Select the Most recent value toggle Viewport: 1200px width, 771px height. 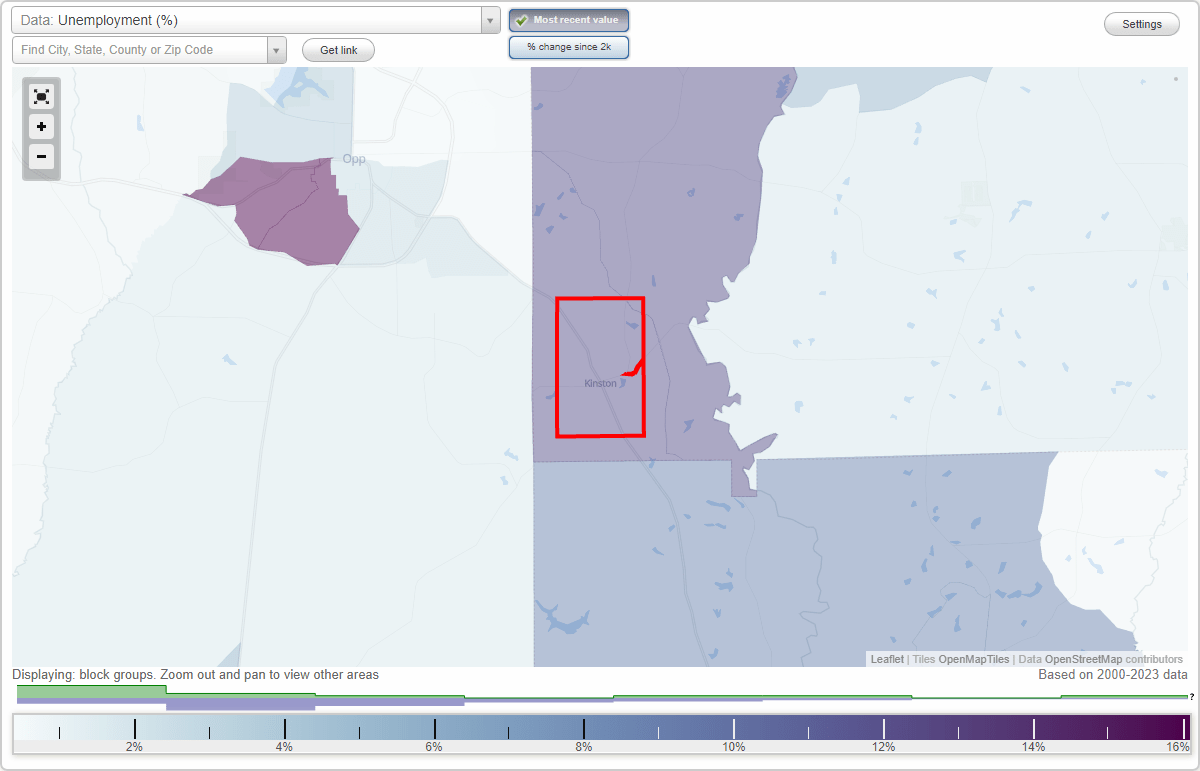pos(569,20)
